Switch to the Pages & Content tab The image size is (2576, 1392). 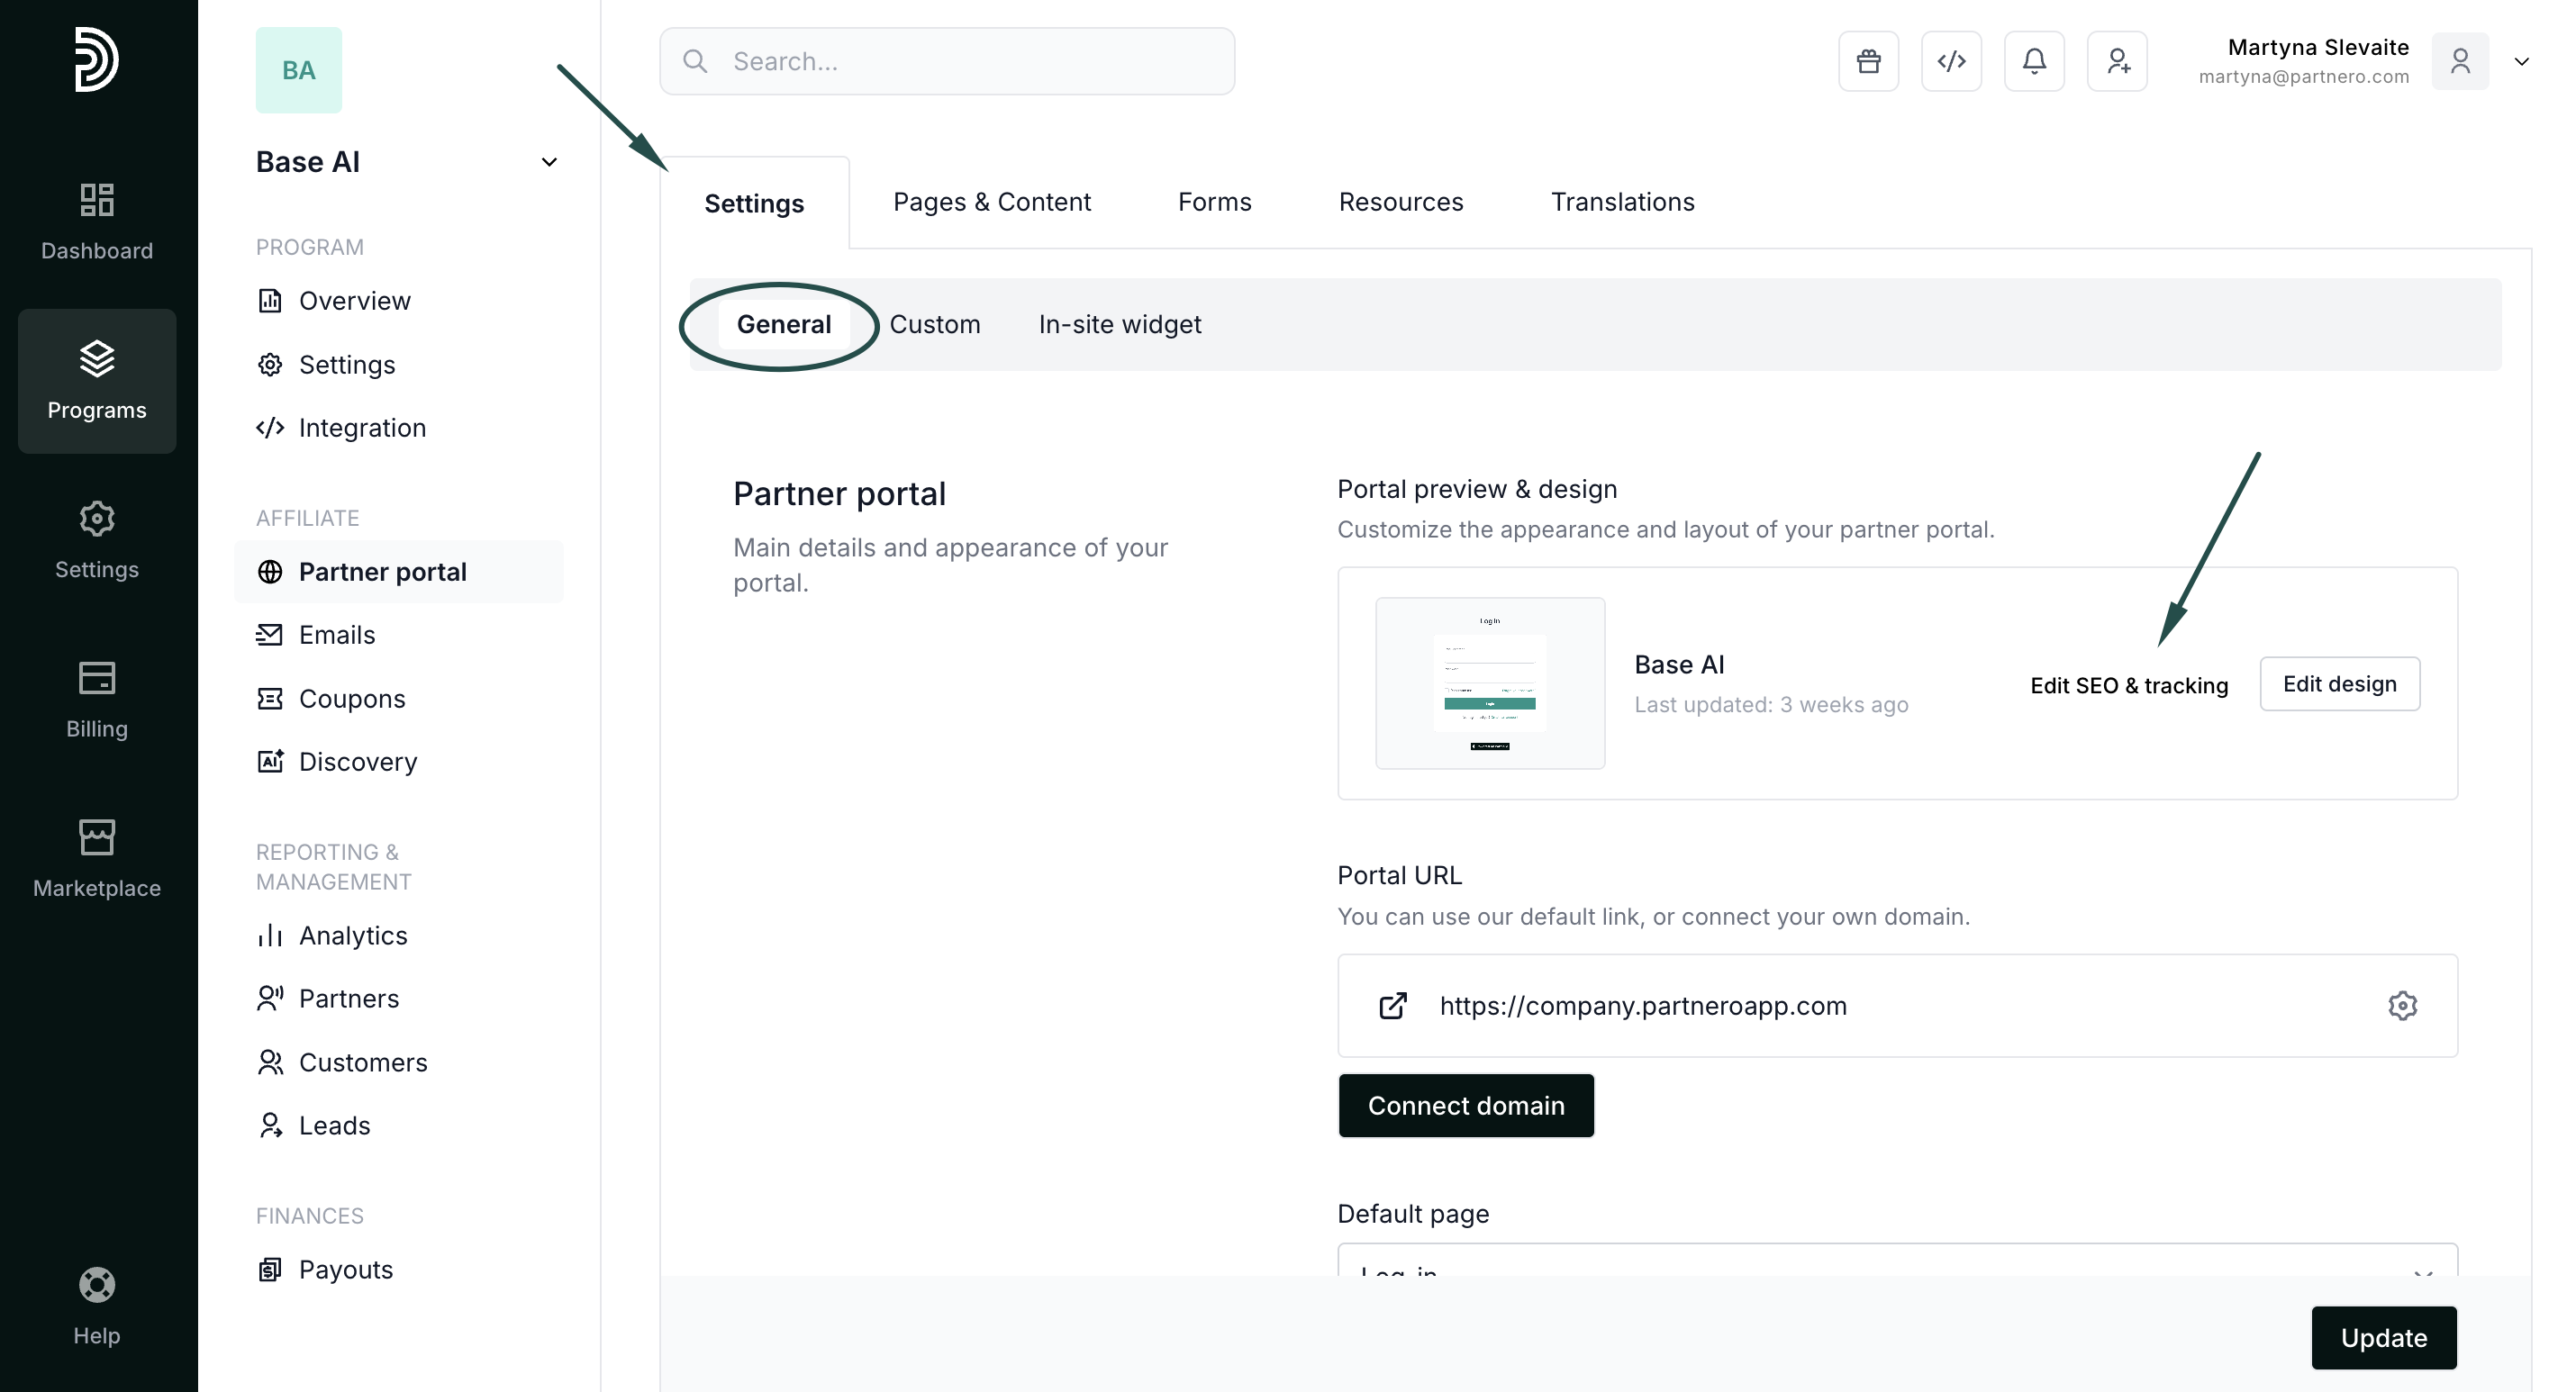coord(991,202)
